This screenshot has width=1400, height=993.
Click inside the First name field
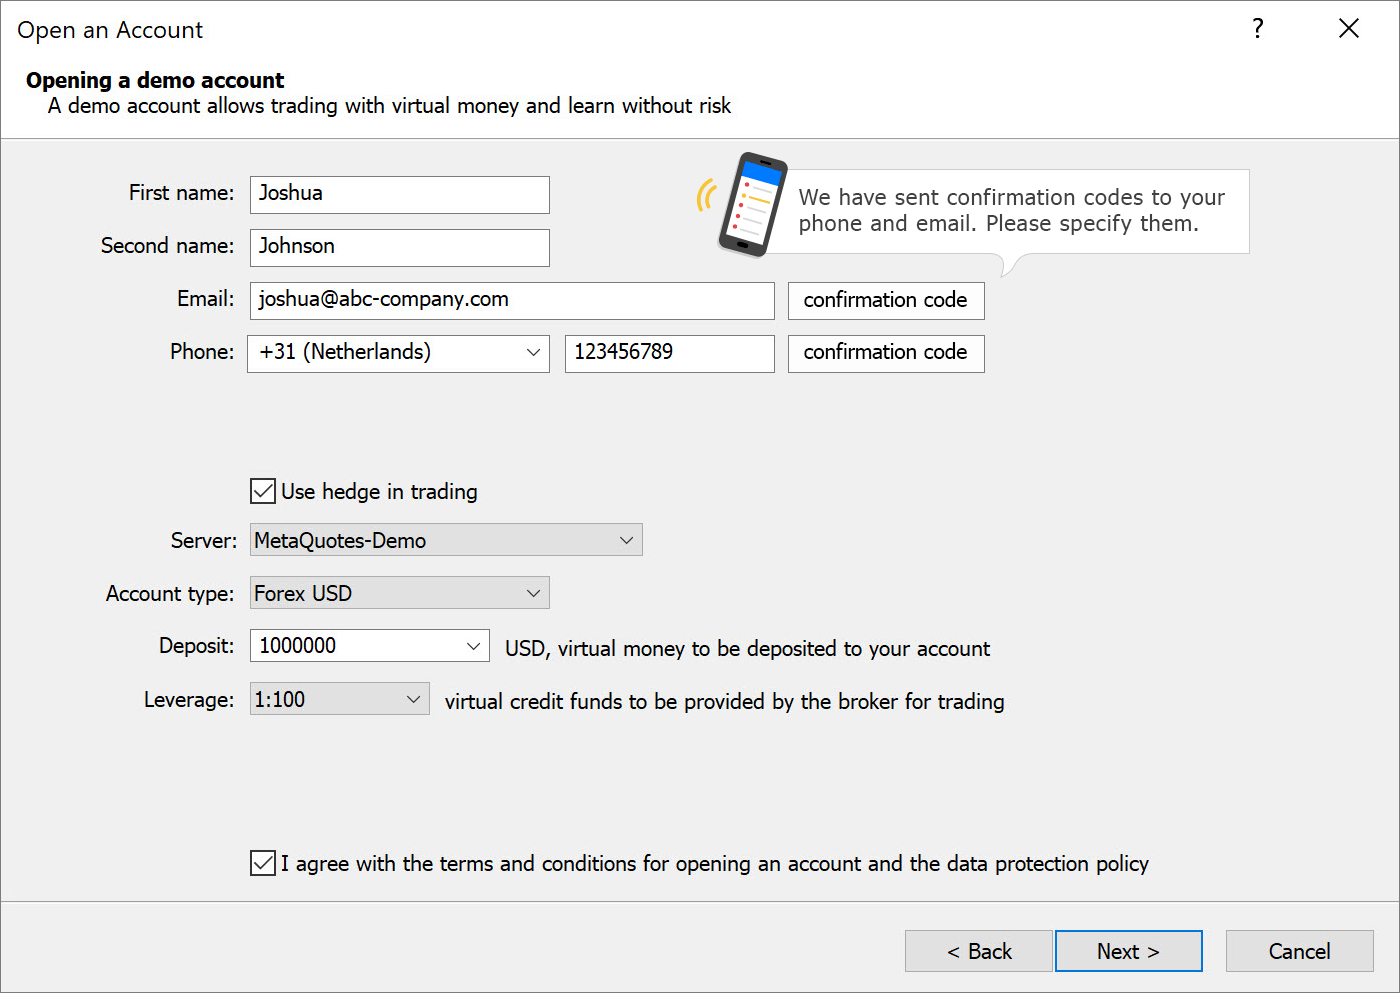point(399,194)
